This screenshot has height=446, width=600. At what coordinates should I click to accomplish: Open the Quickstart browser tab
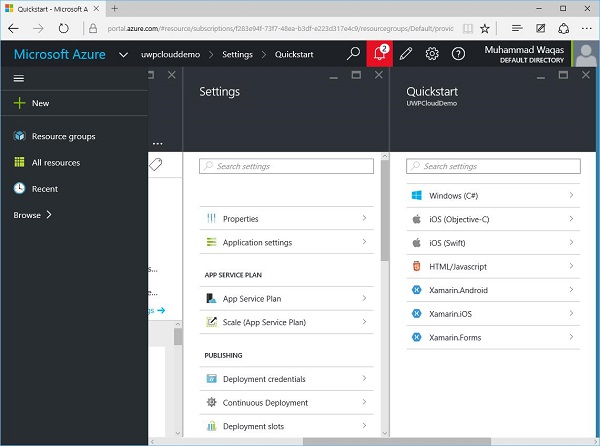[x=52, y=9]
